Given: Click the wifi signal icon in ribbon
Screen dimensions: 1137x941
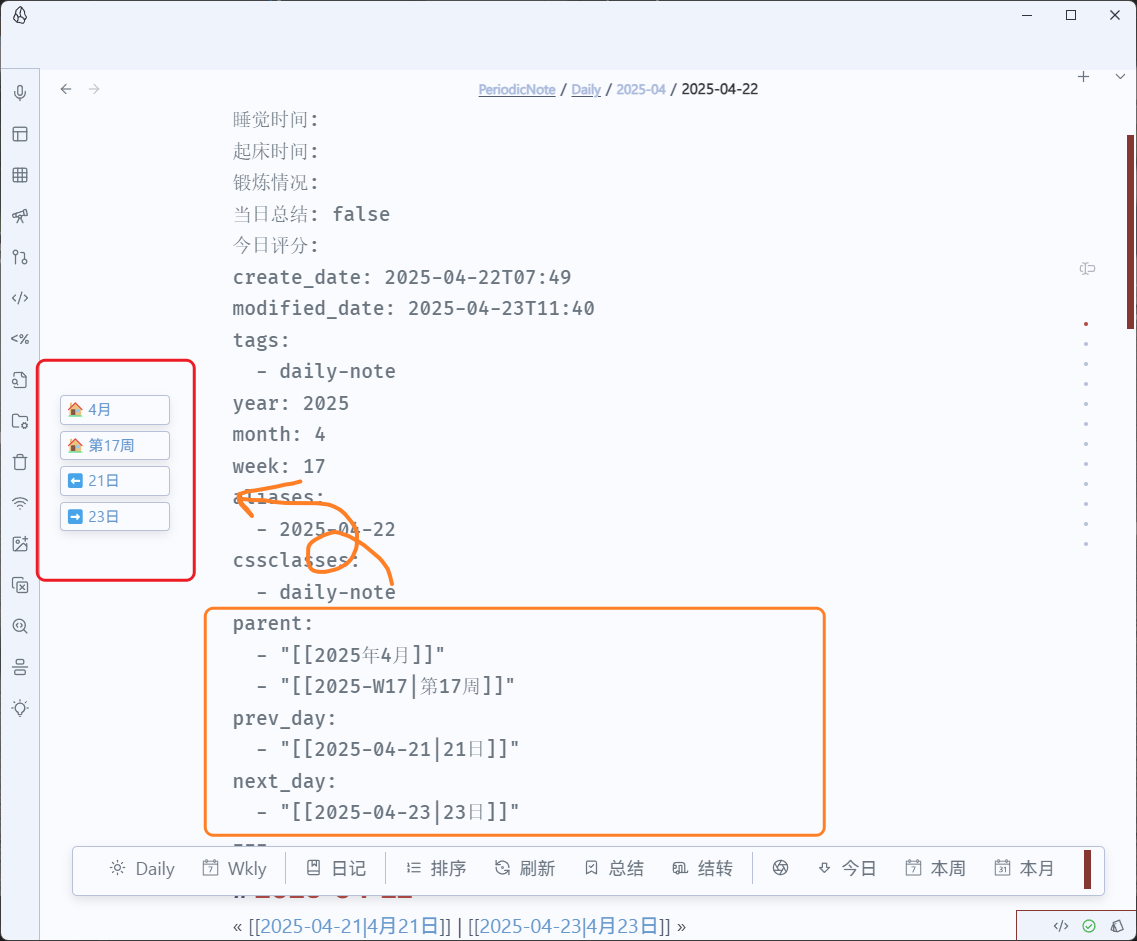Looking at the screenshot, I should tap(20, 503).
